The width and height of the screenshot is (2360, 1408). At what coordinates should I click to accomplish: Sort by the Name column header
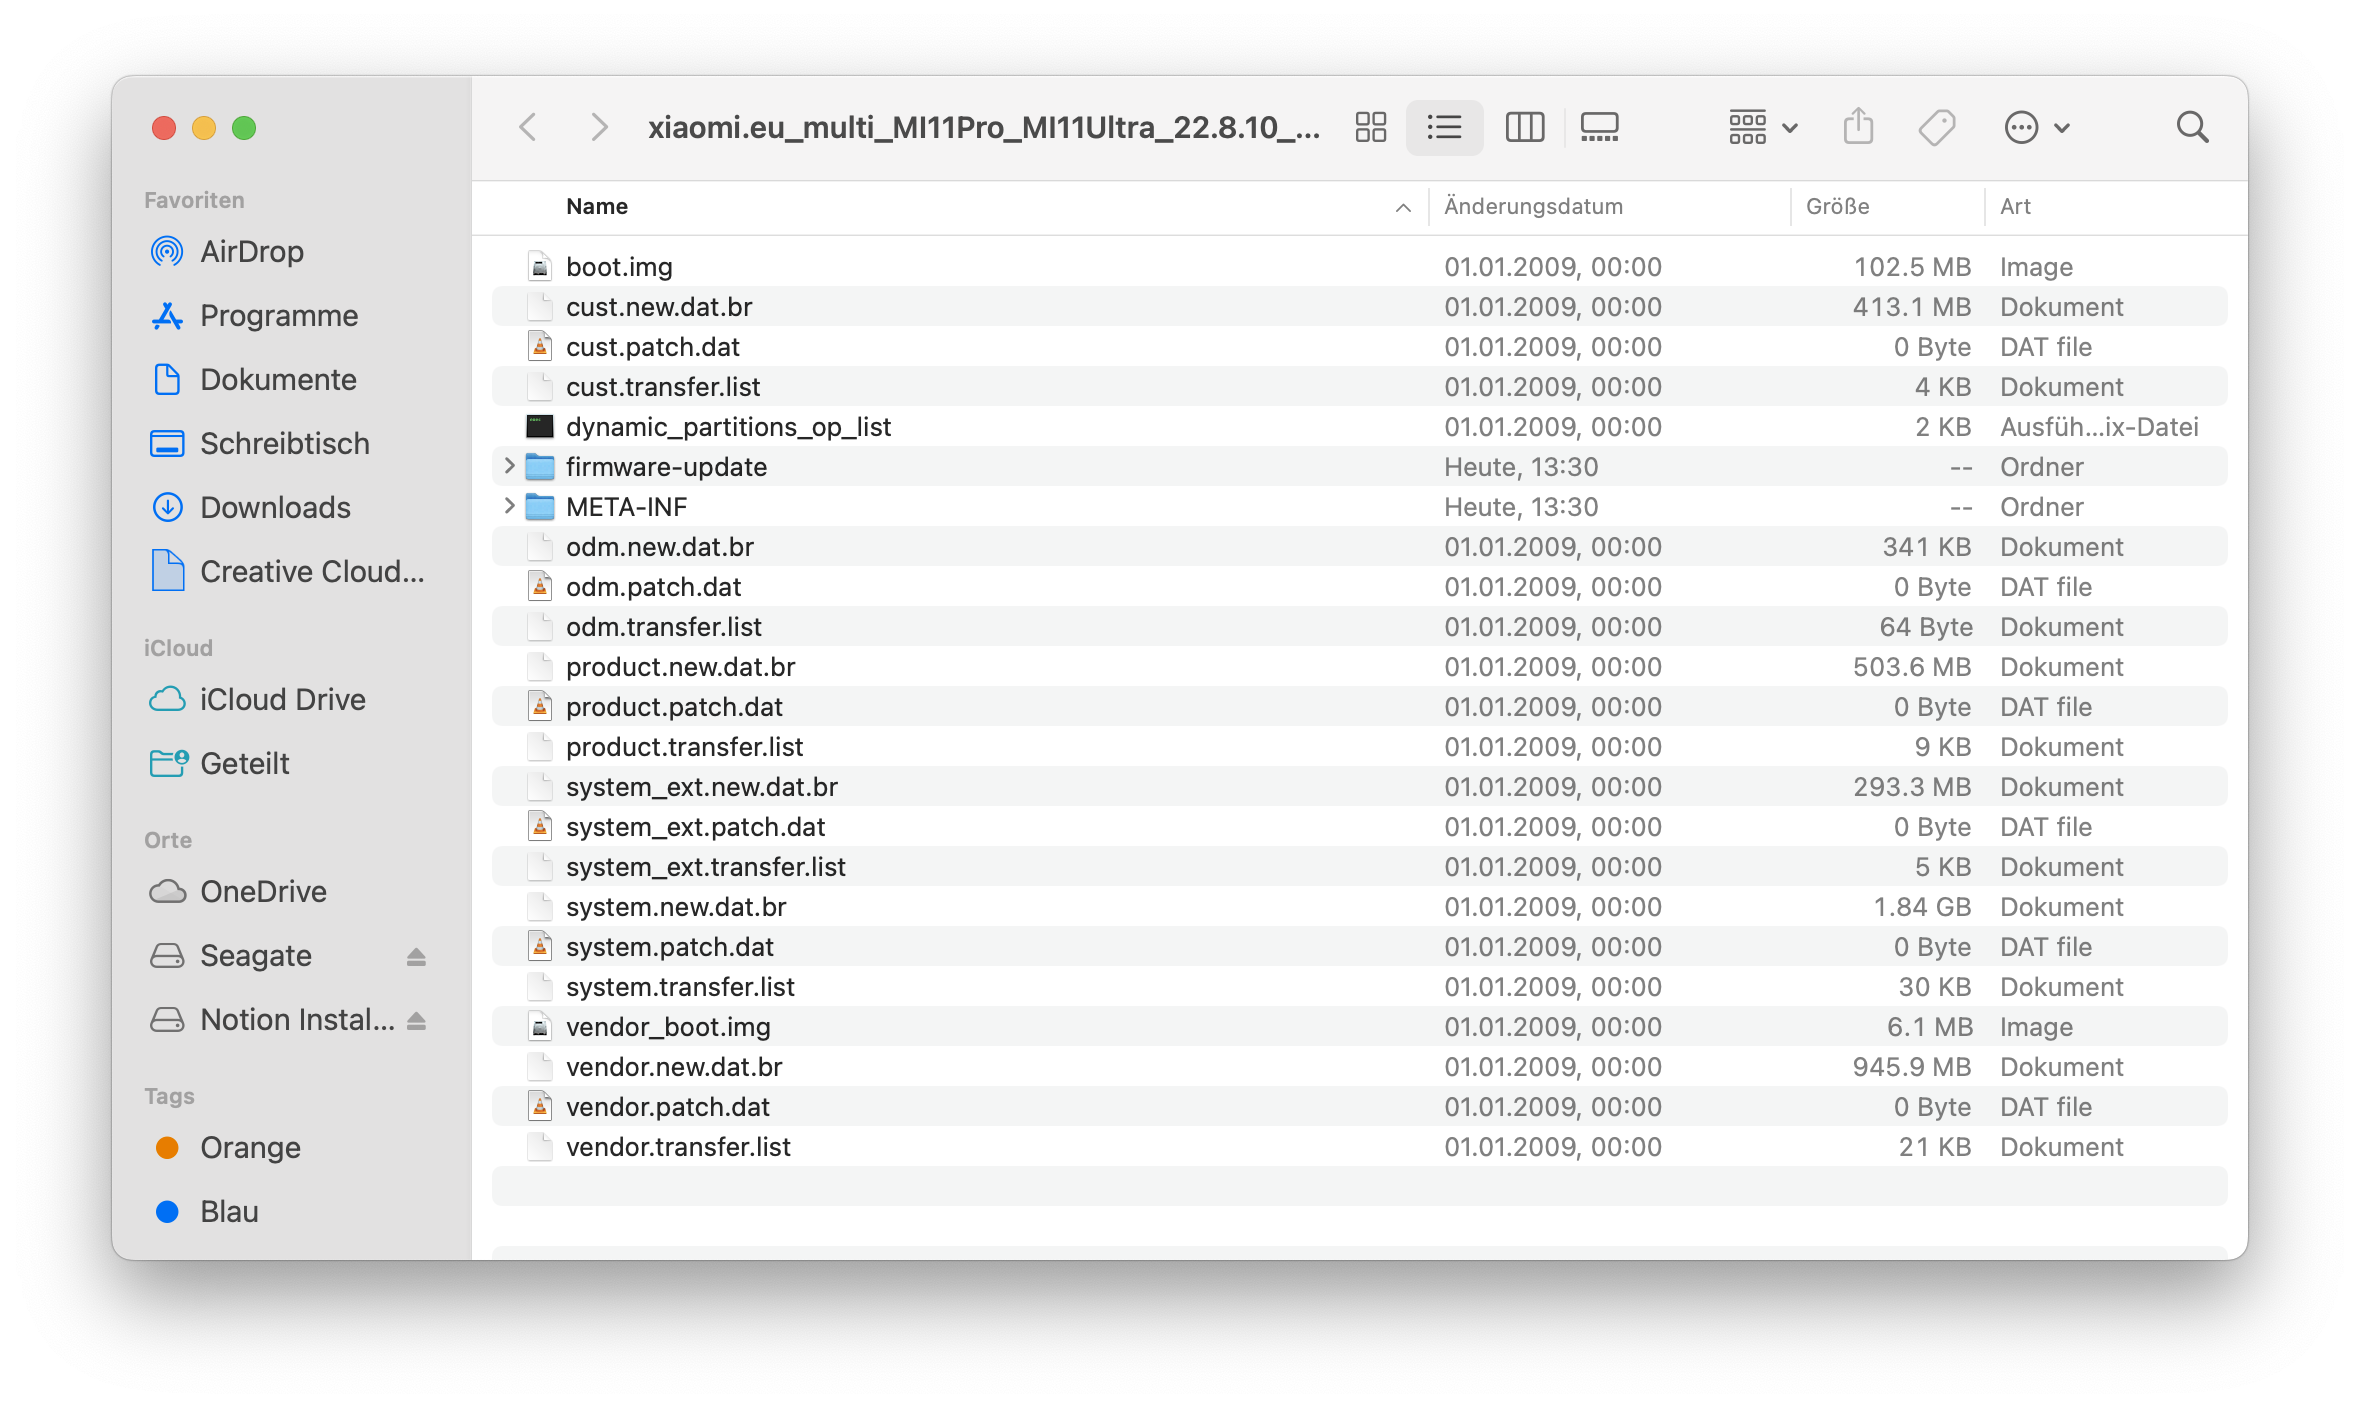click(x=597, y=206)
